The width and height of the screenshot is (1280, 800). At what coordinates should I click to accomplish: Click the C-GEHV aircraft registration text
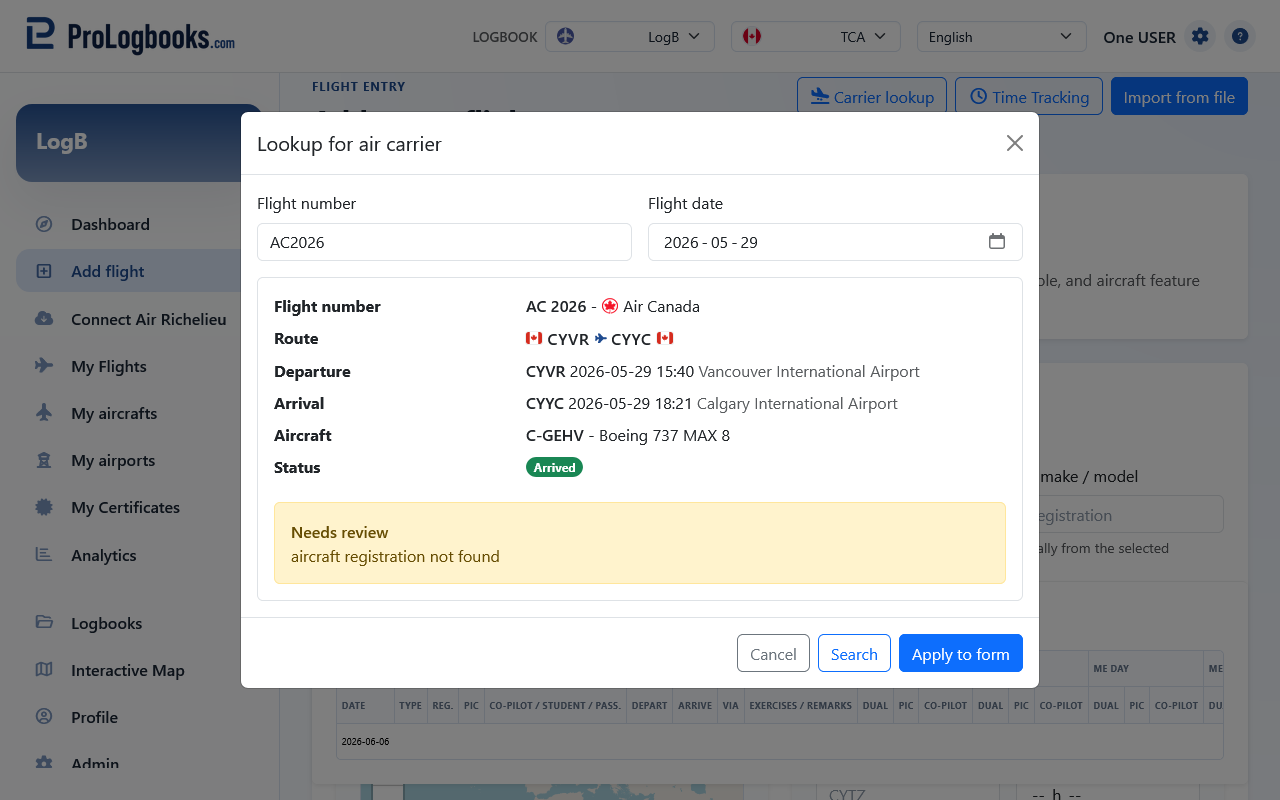(x=555, y=435)
